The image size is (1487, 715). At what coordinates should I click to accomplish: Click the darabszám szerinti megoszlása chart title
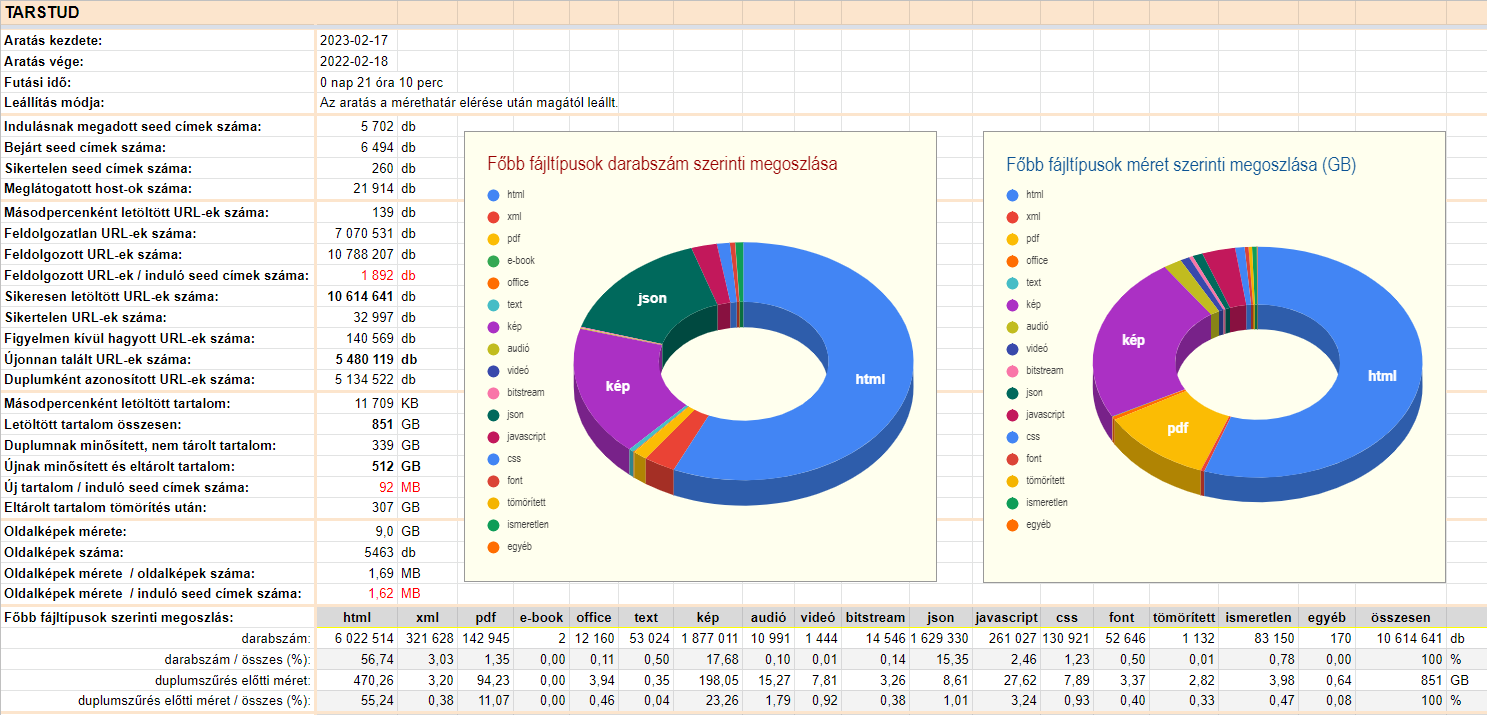tap(662, 164)
